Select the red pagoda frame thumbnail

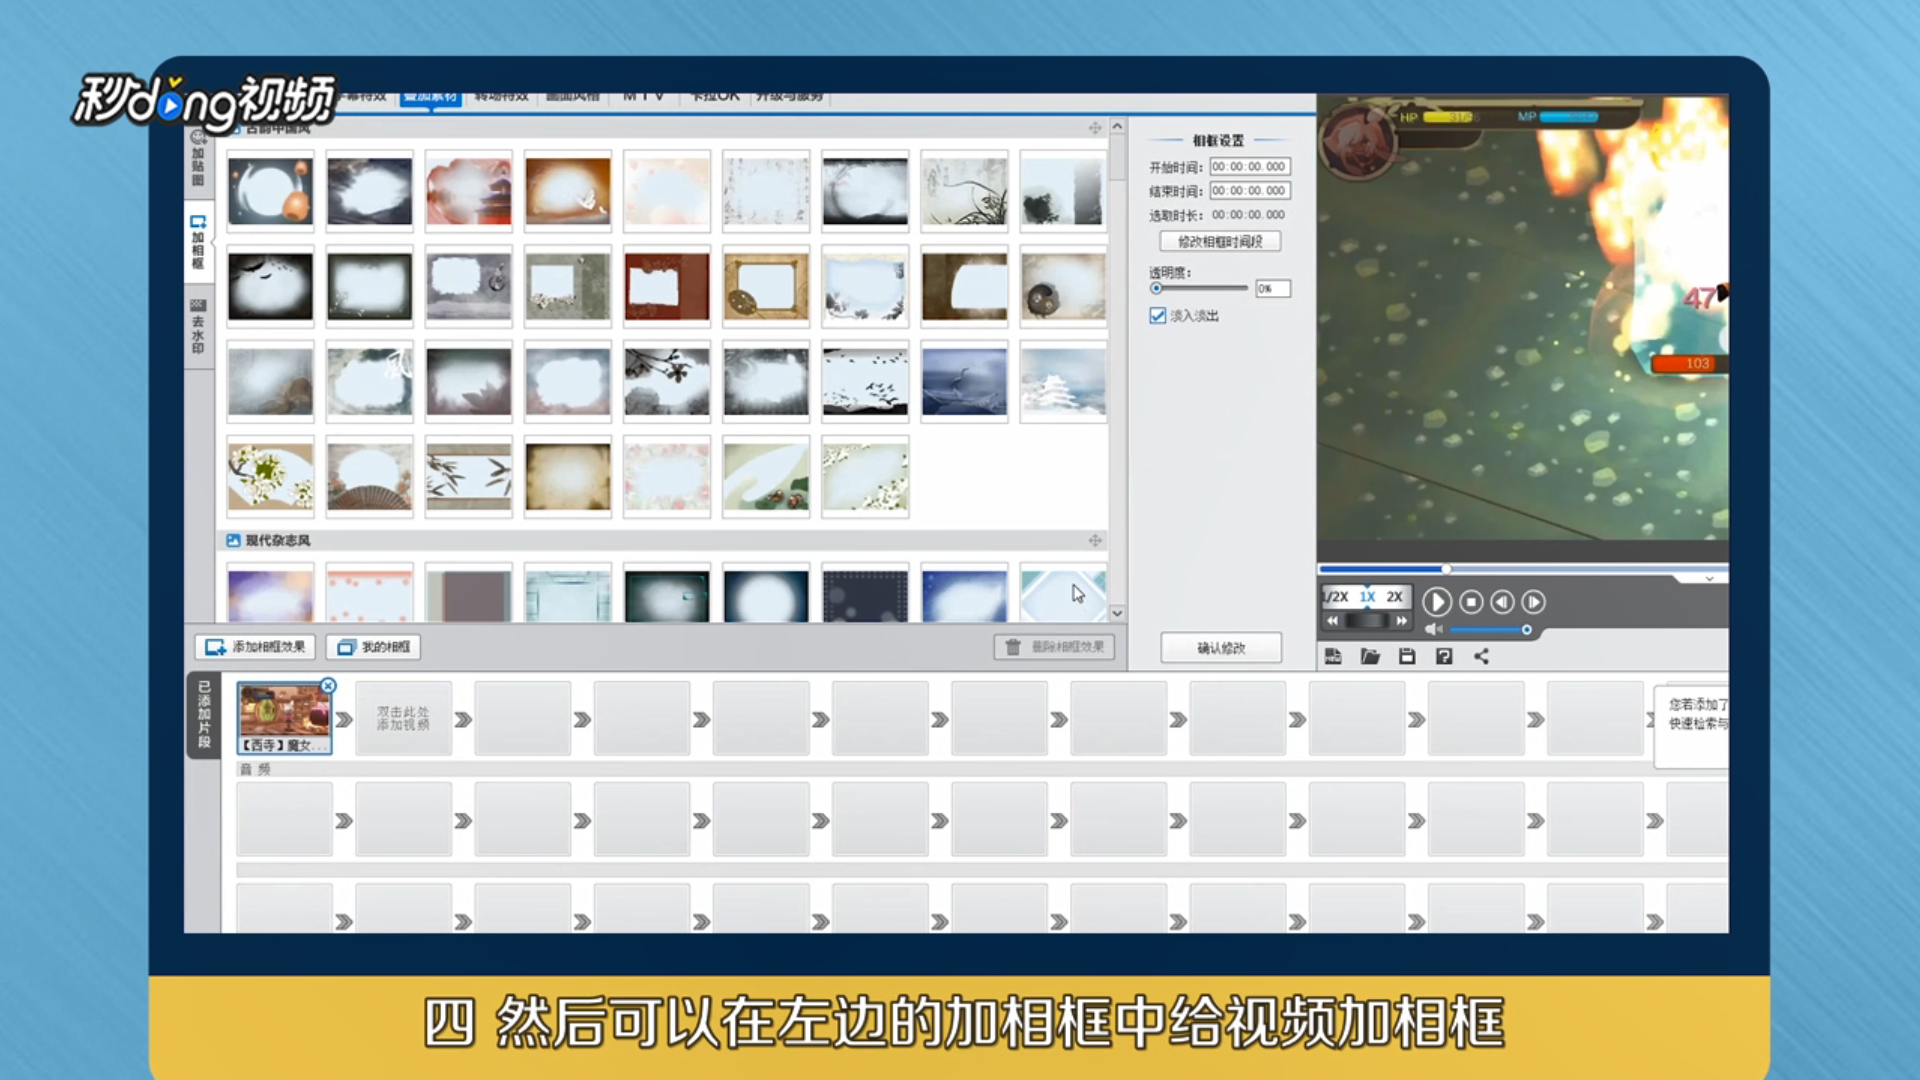point(468,191)
